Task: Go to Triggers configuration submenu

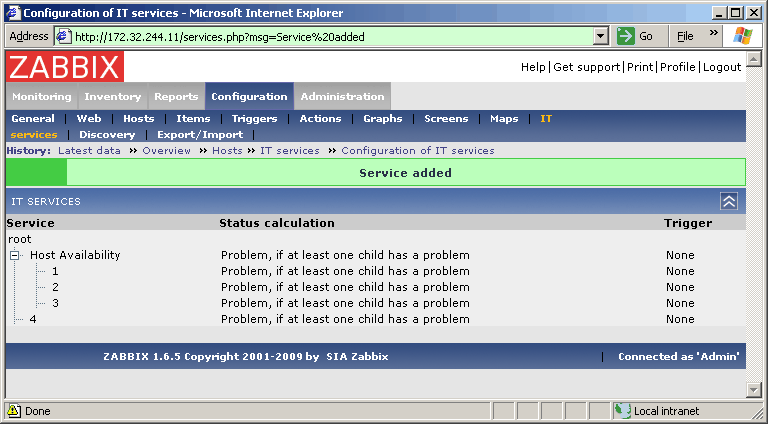Action: [x=254, y=118]
